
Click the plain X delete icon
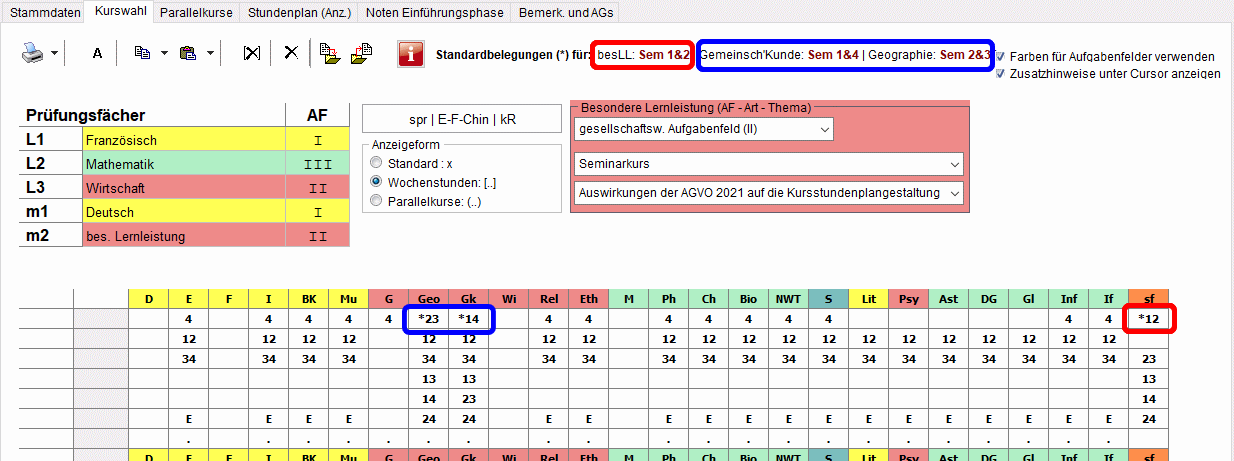[x=291, y=53]
